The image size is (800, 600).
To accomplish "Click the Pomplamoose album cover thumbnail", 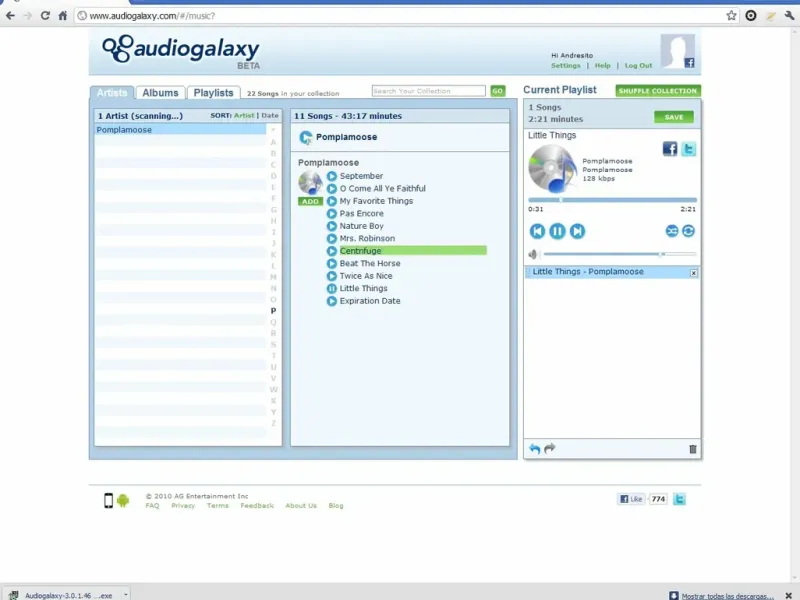I will (x=310, y=183).
